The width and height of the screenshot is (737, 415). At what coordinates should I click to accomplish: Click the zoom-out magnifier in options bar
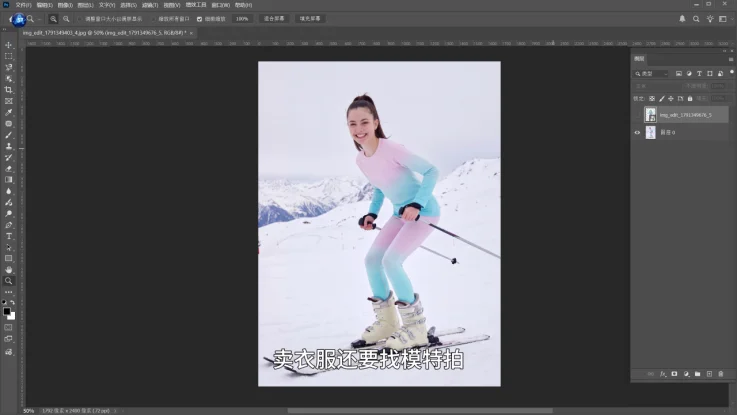click(x=66, y=19)
